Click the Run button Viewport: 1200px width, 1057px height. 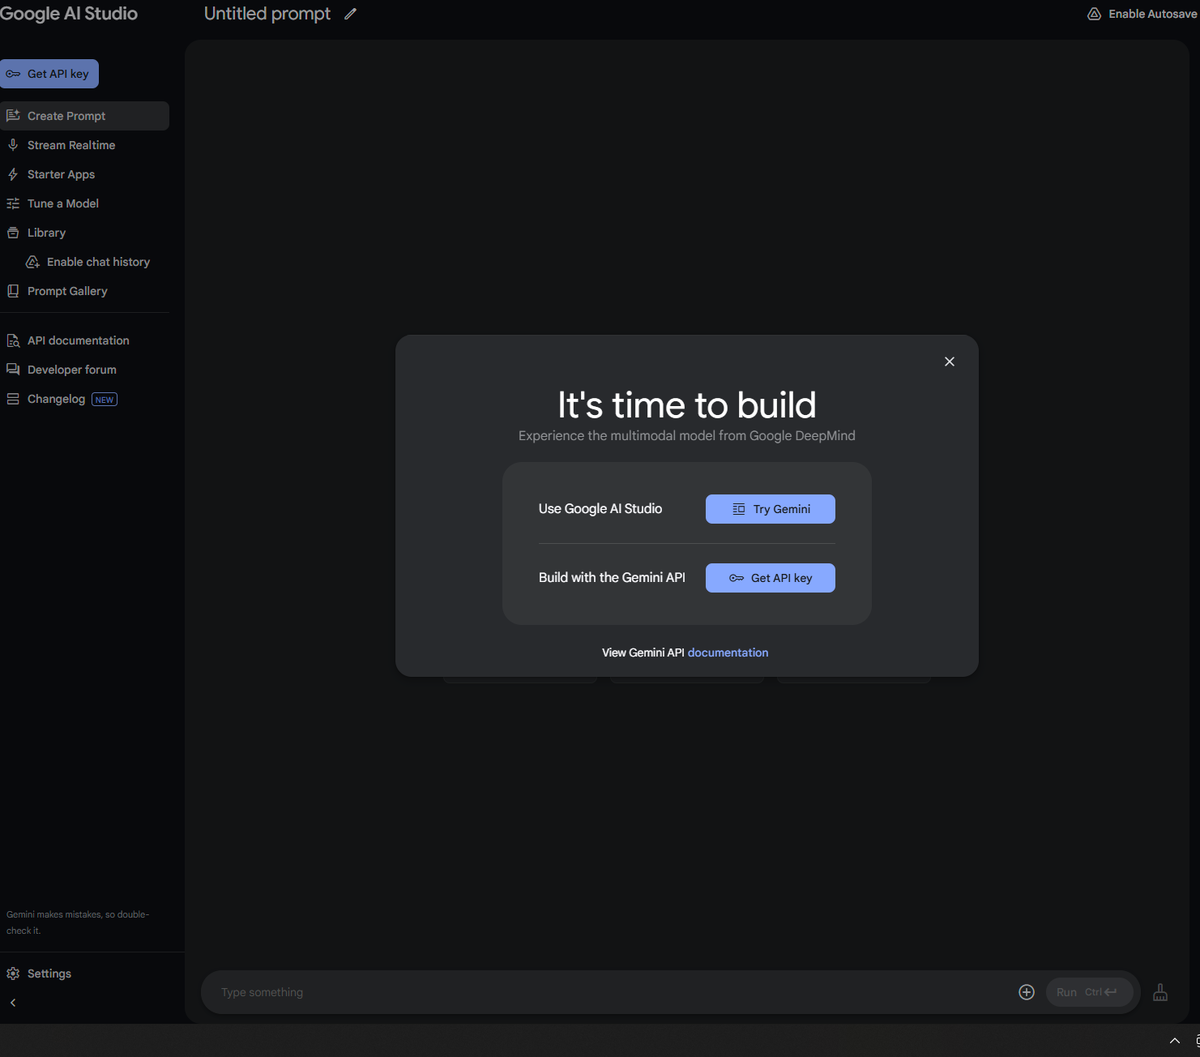coord(1089,992)
